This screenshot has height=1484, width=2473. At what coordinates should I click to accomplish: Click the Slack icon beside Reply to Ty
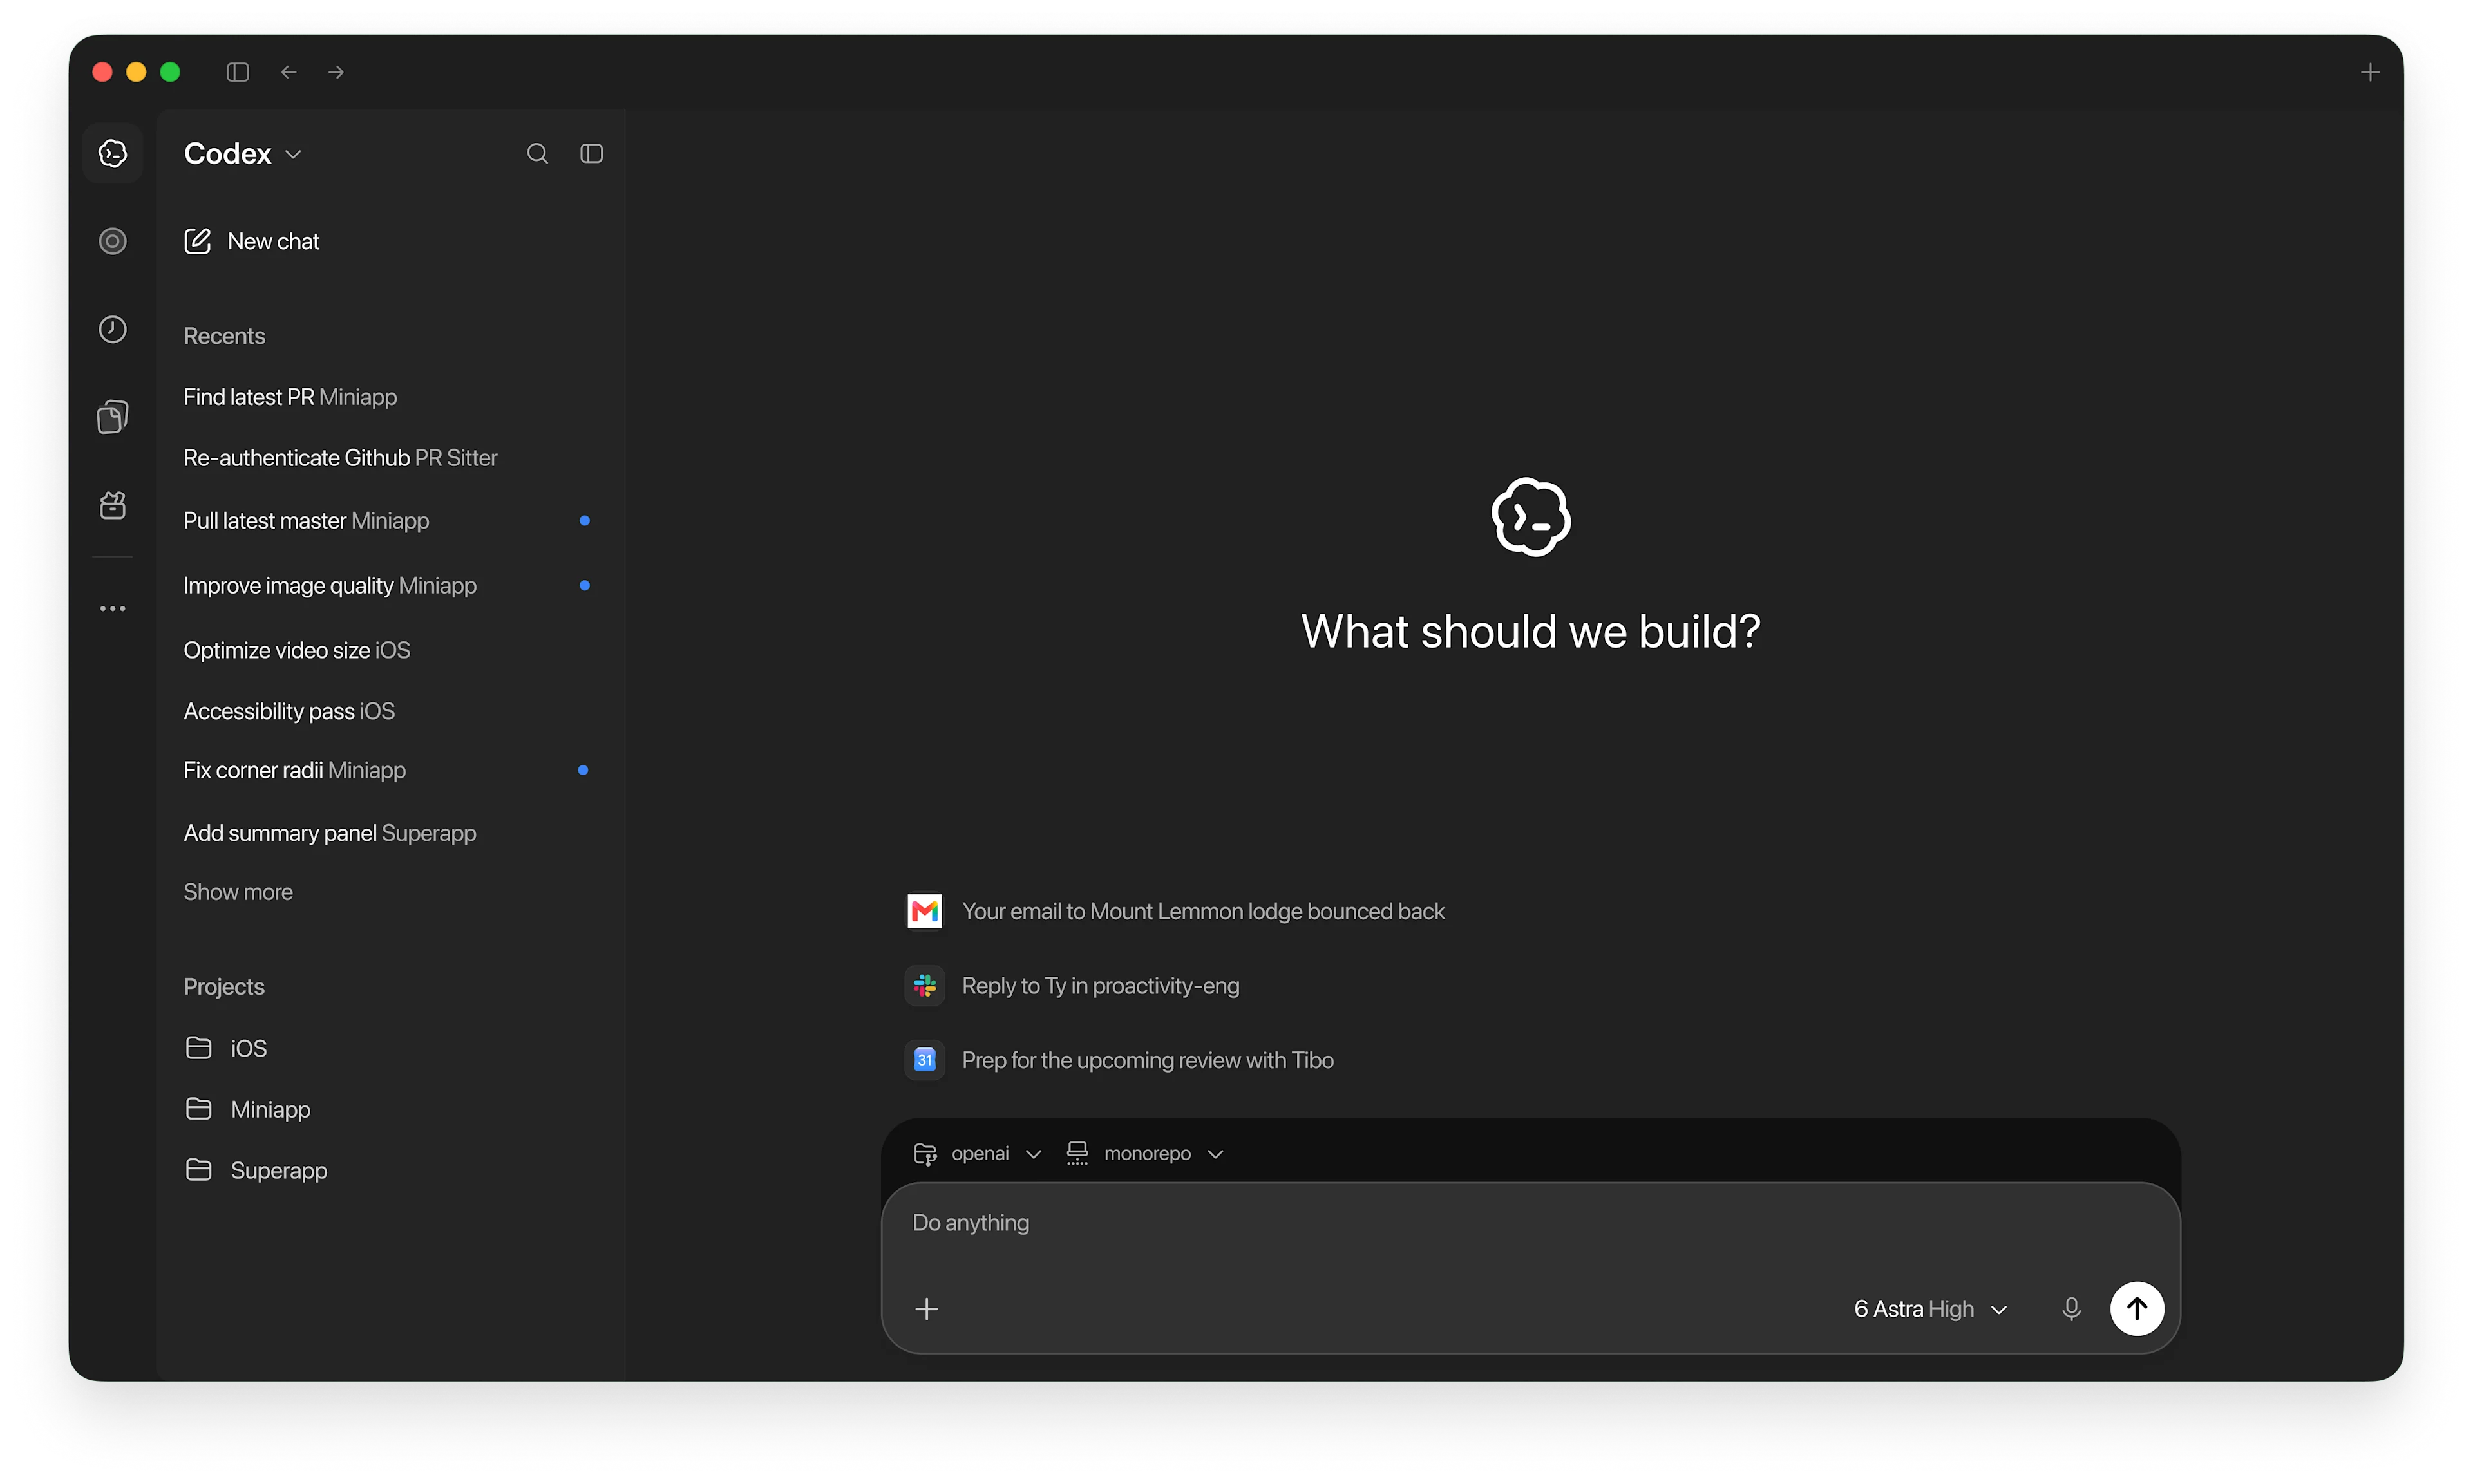coord(925,986)
